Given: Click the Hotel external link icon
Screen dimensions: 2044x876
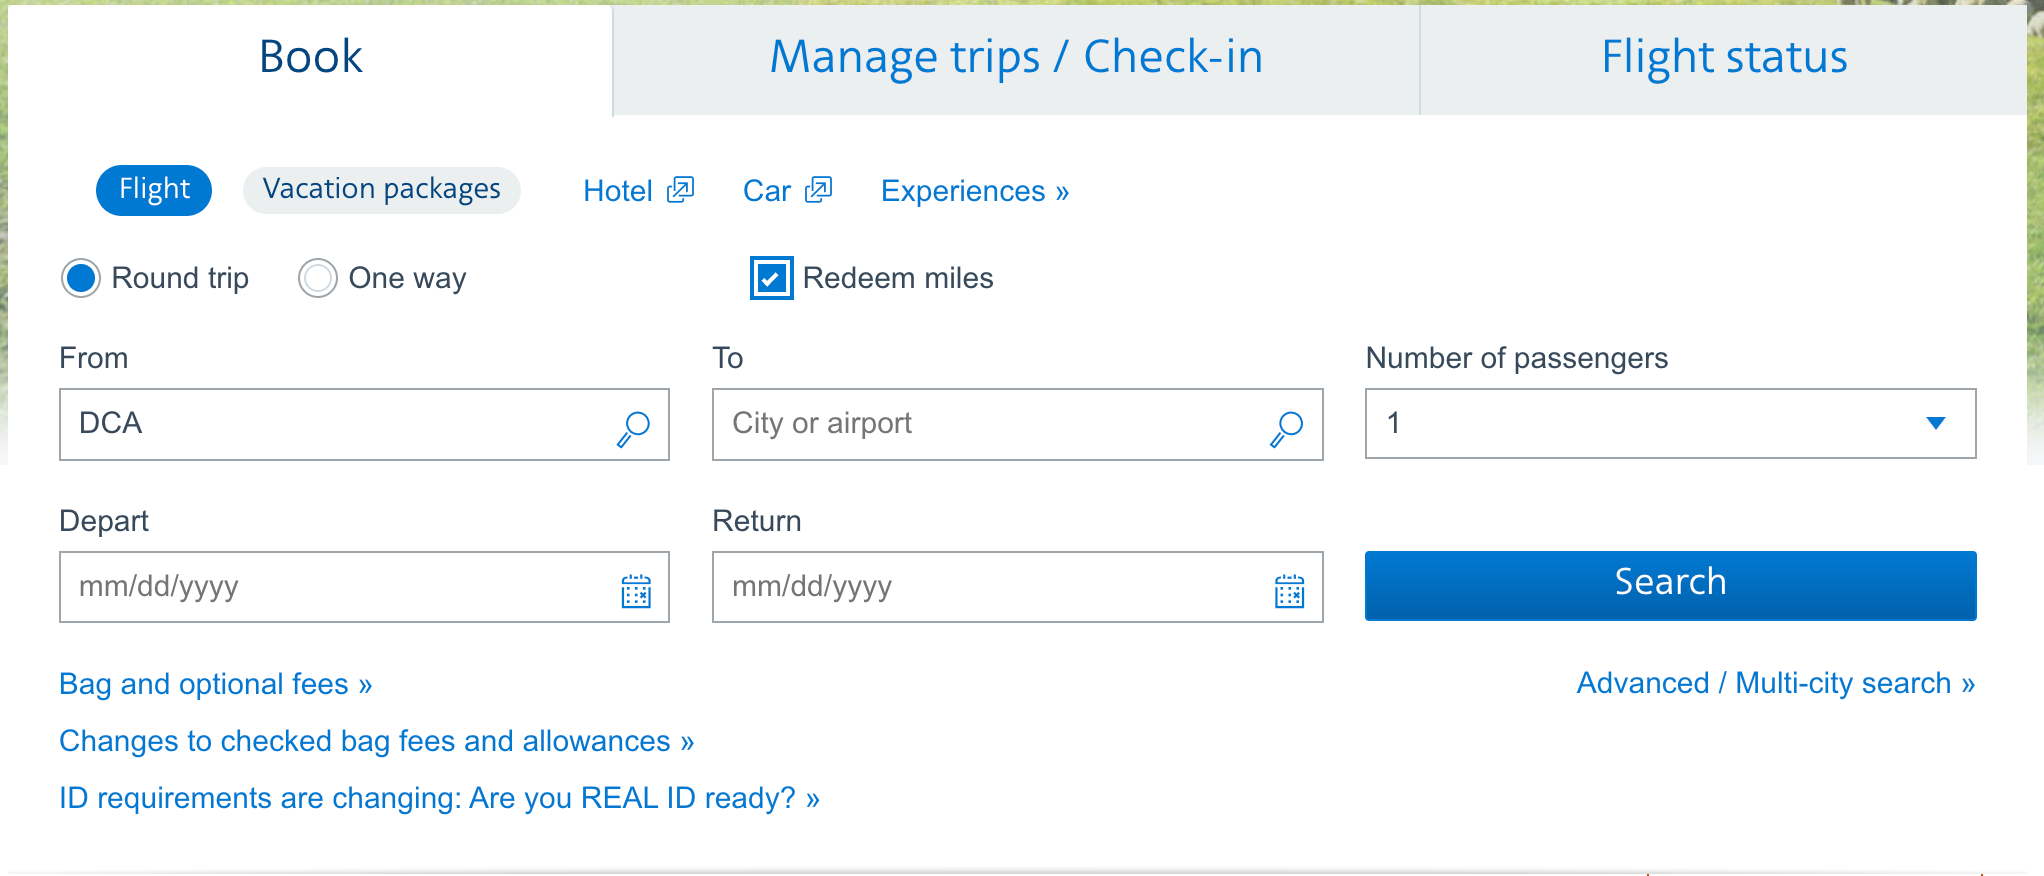Looking at the screenshot, I should coord(681,189).
